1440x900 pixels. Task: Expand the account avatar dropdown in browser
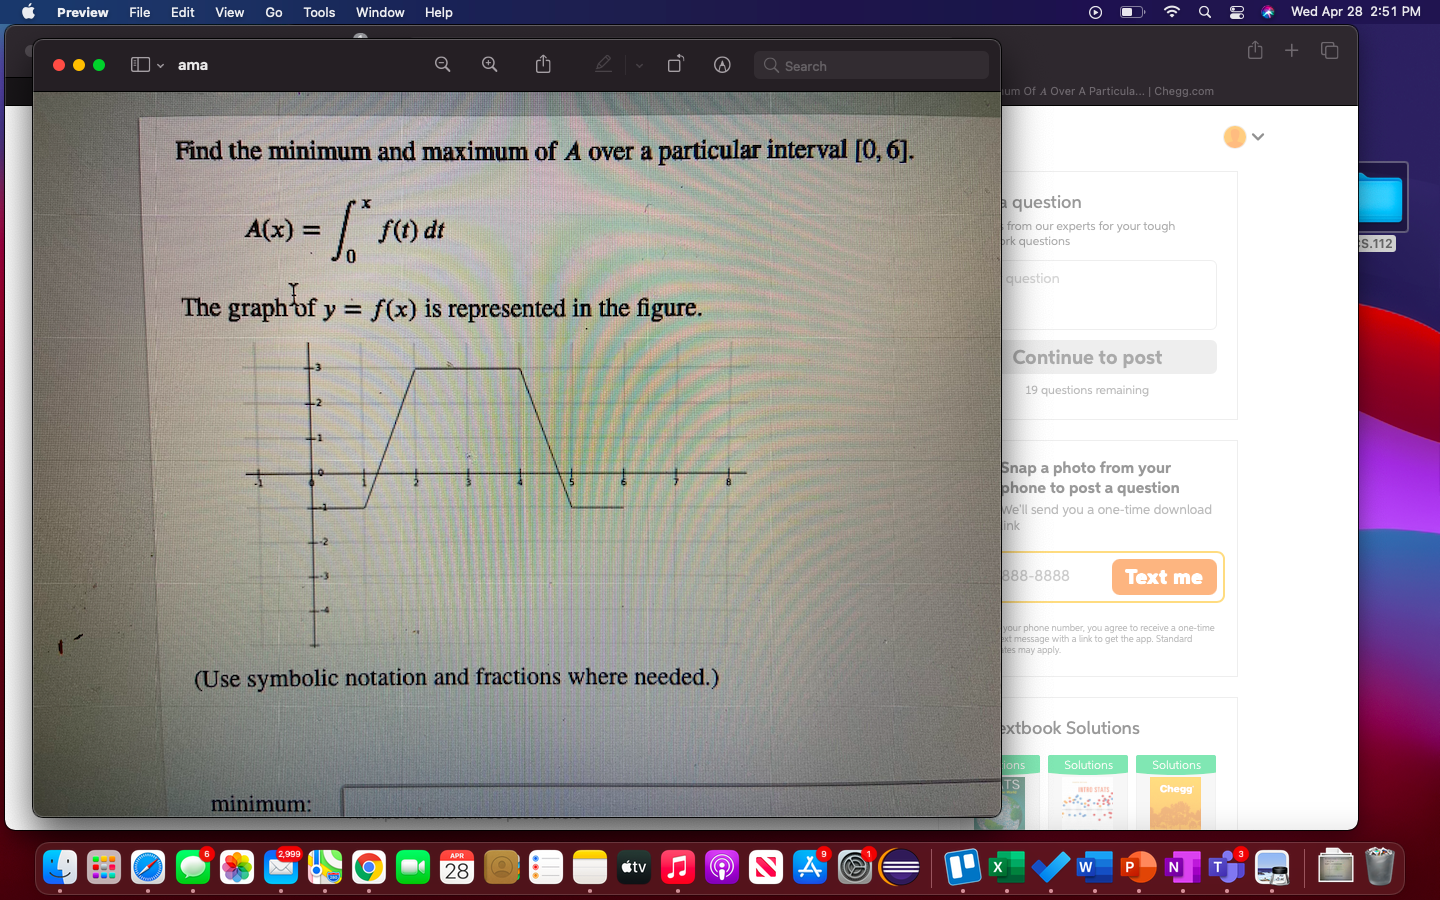1258,137
